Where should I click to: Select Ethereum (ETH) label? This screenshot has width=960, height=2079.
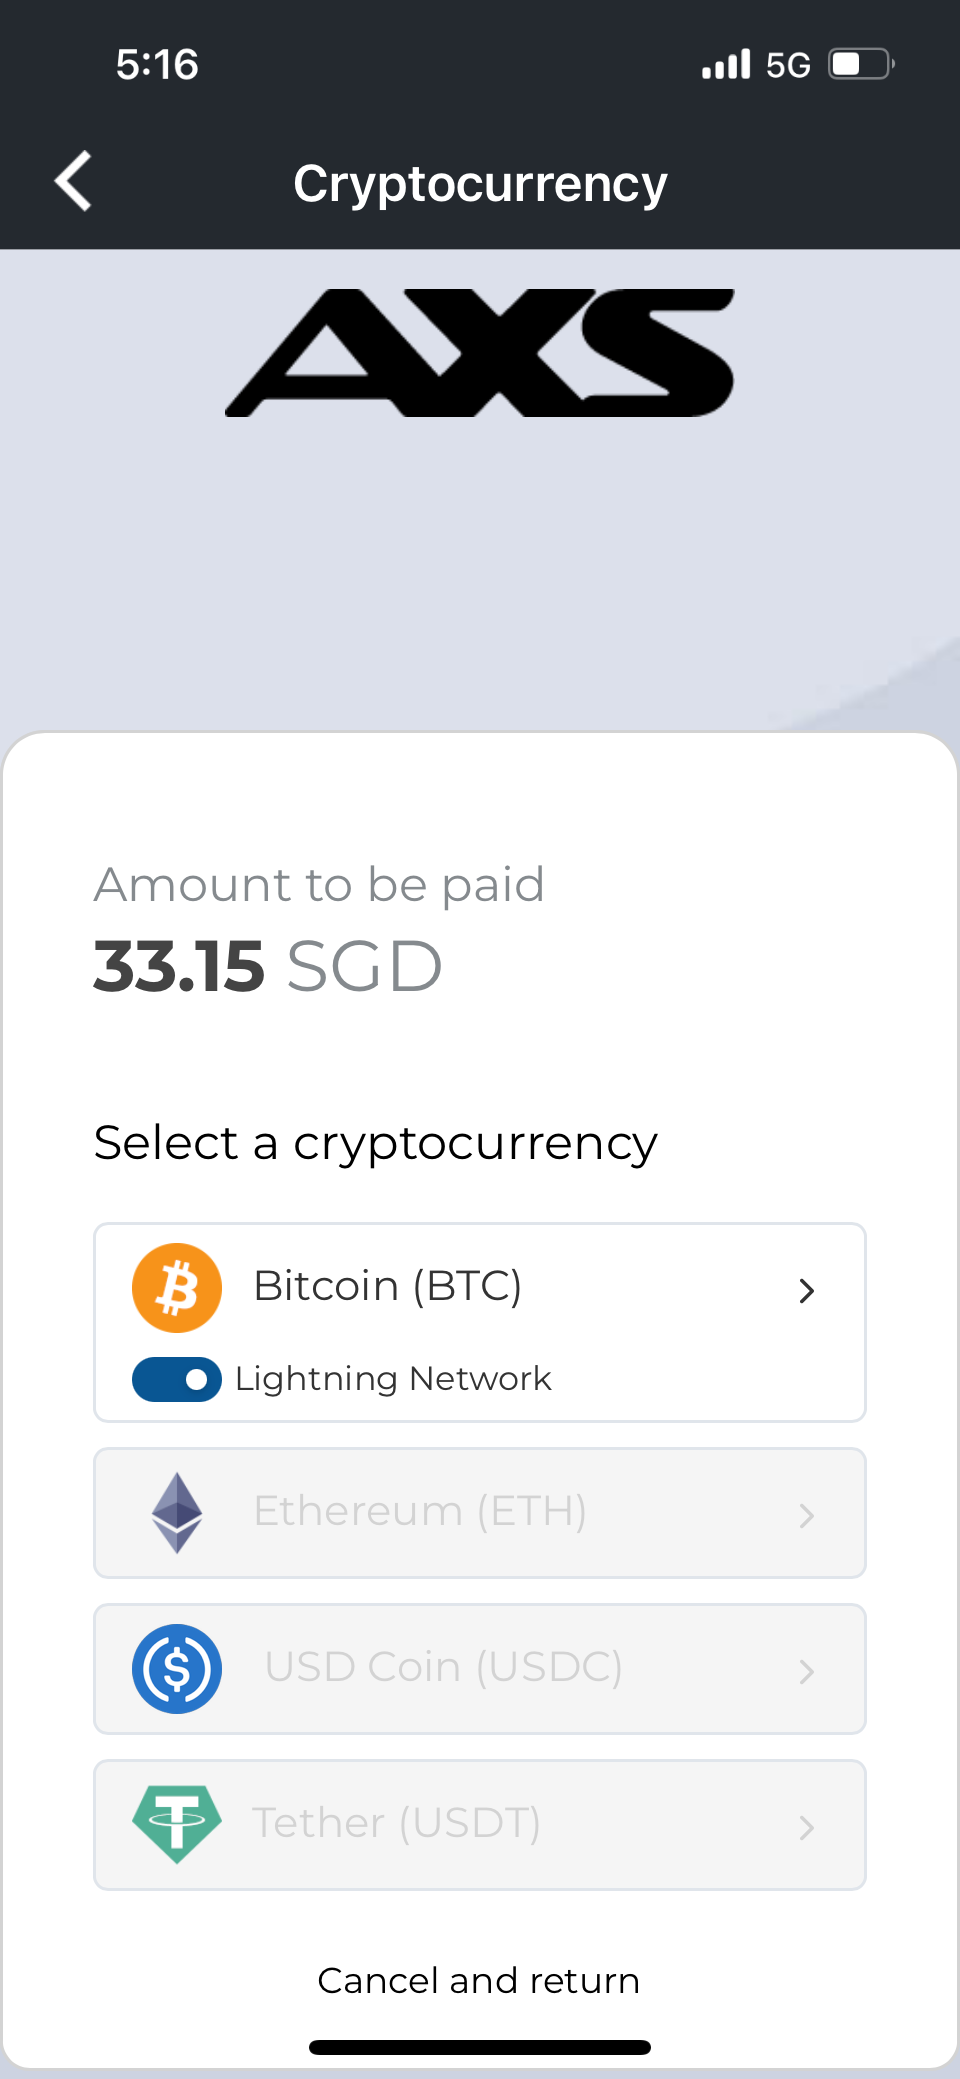[420, 1511]
